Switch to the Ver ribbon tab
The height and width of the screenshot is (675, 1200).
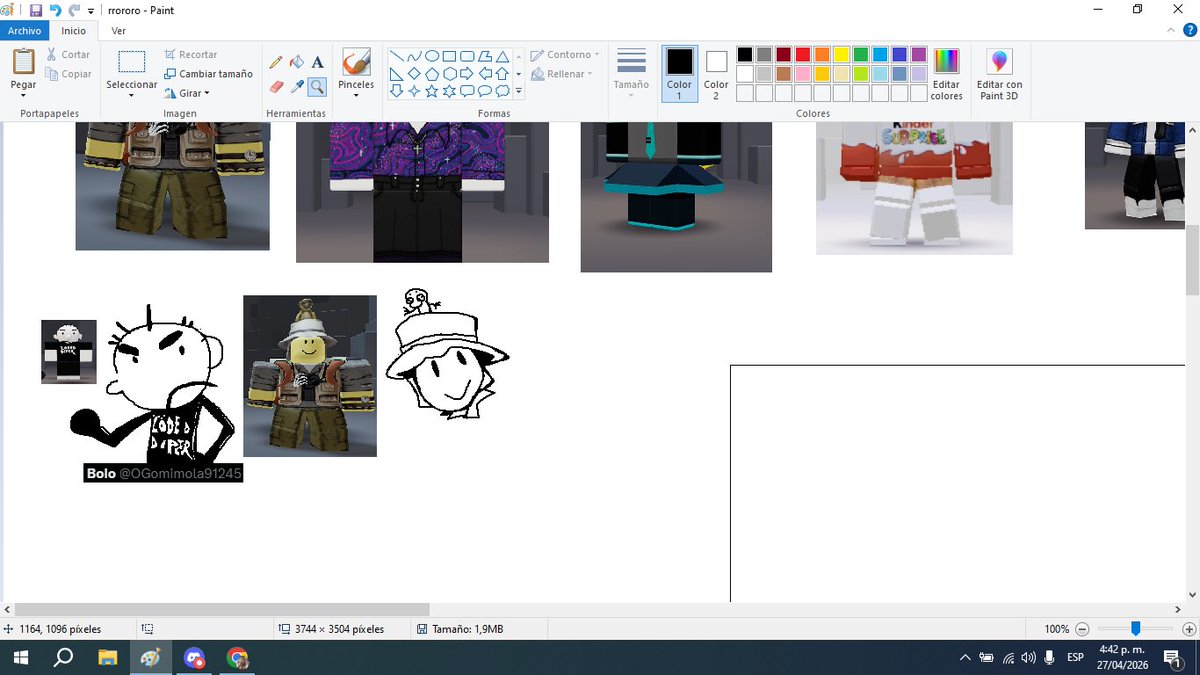point(119,31)
